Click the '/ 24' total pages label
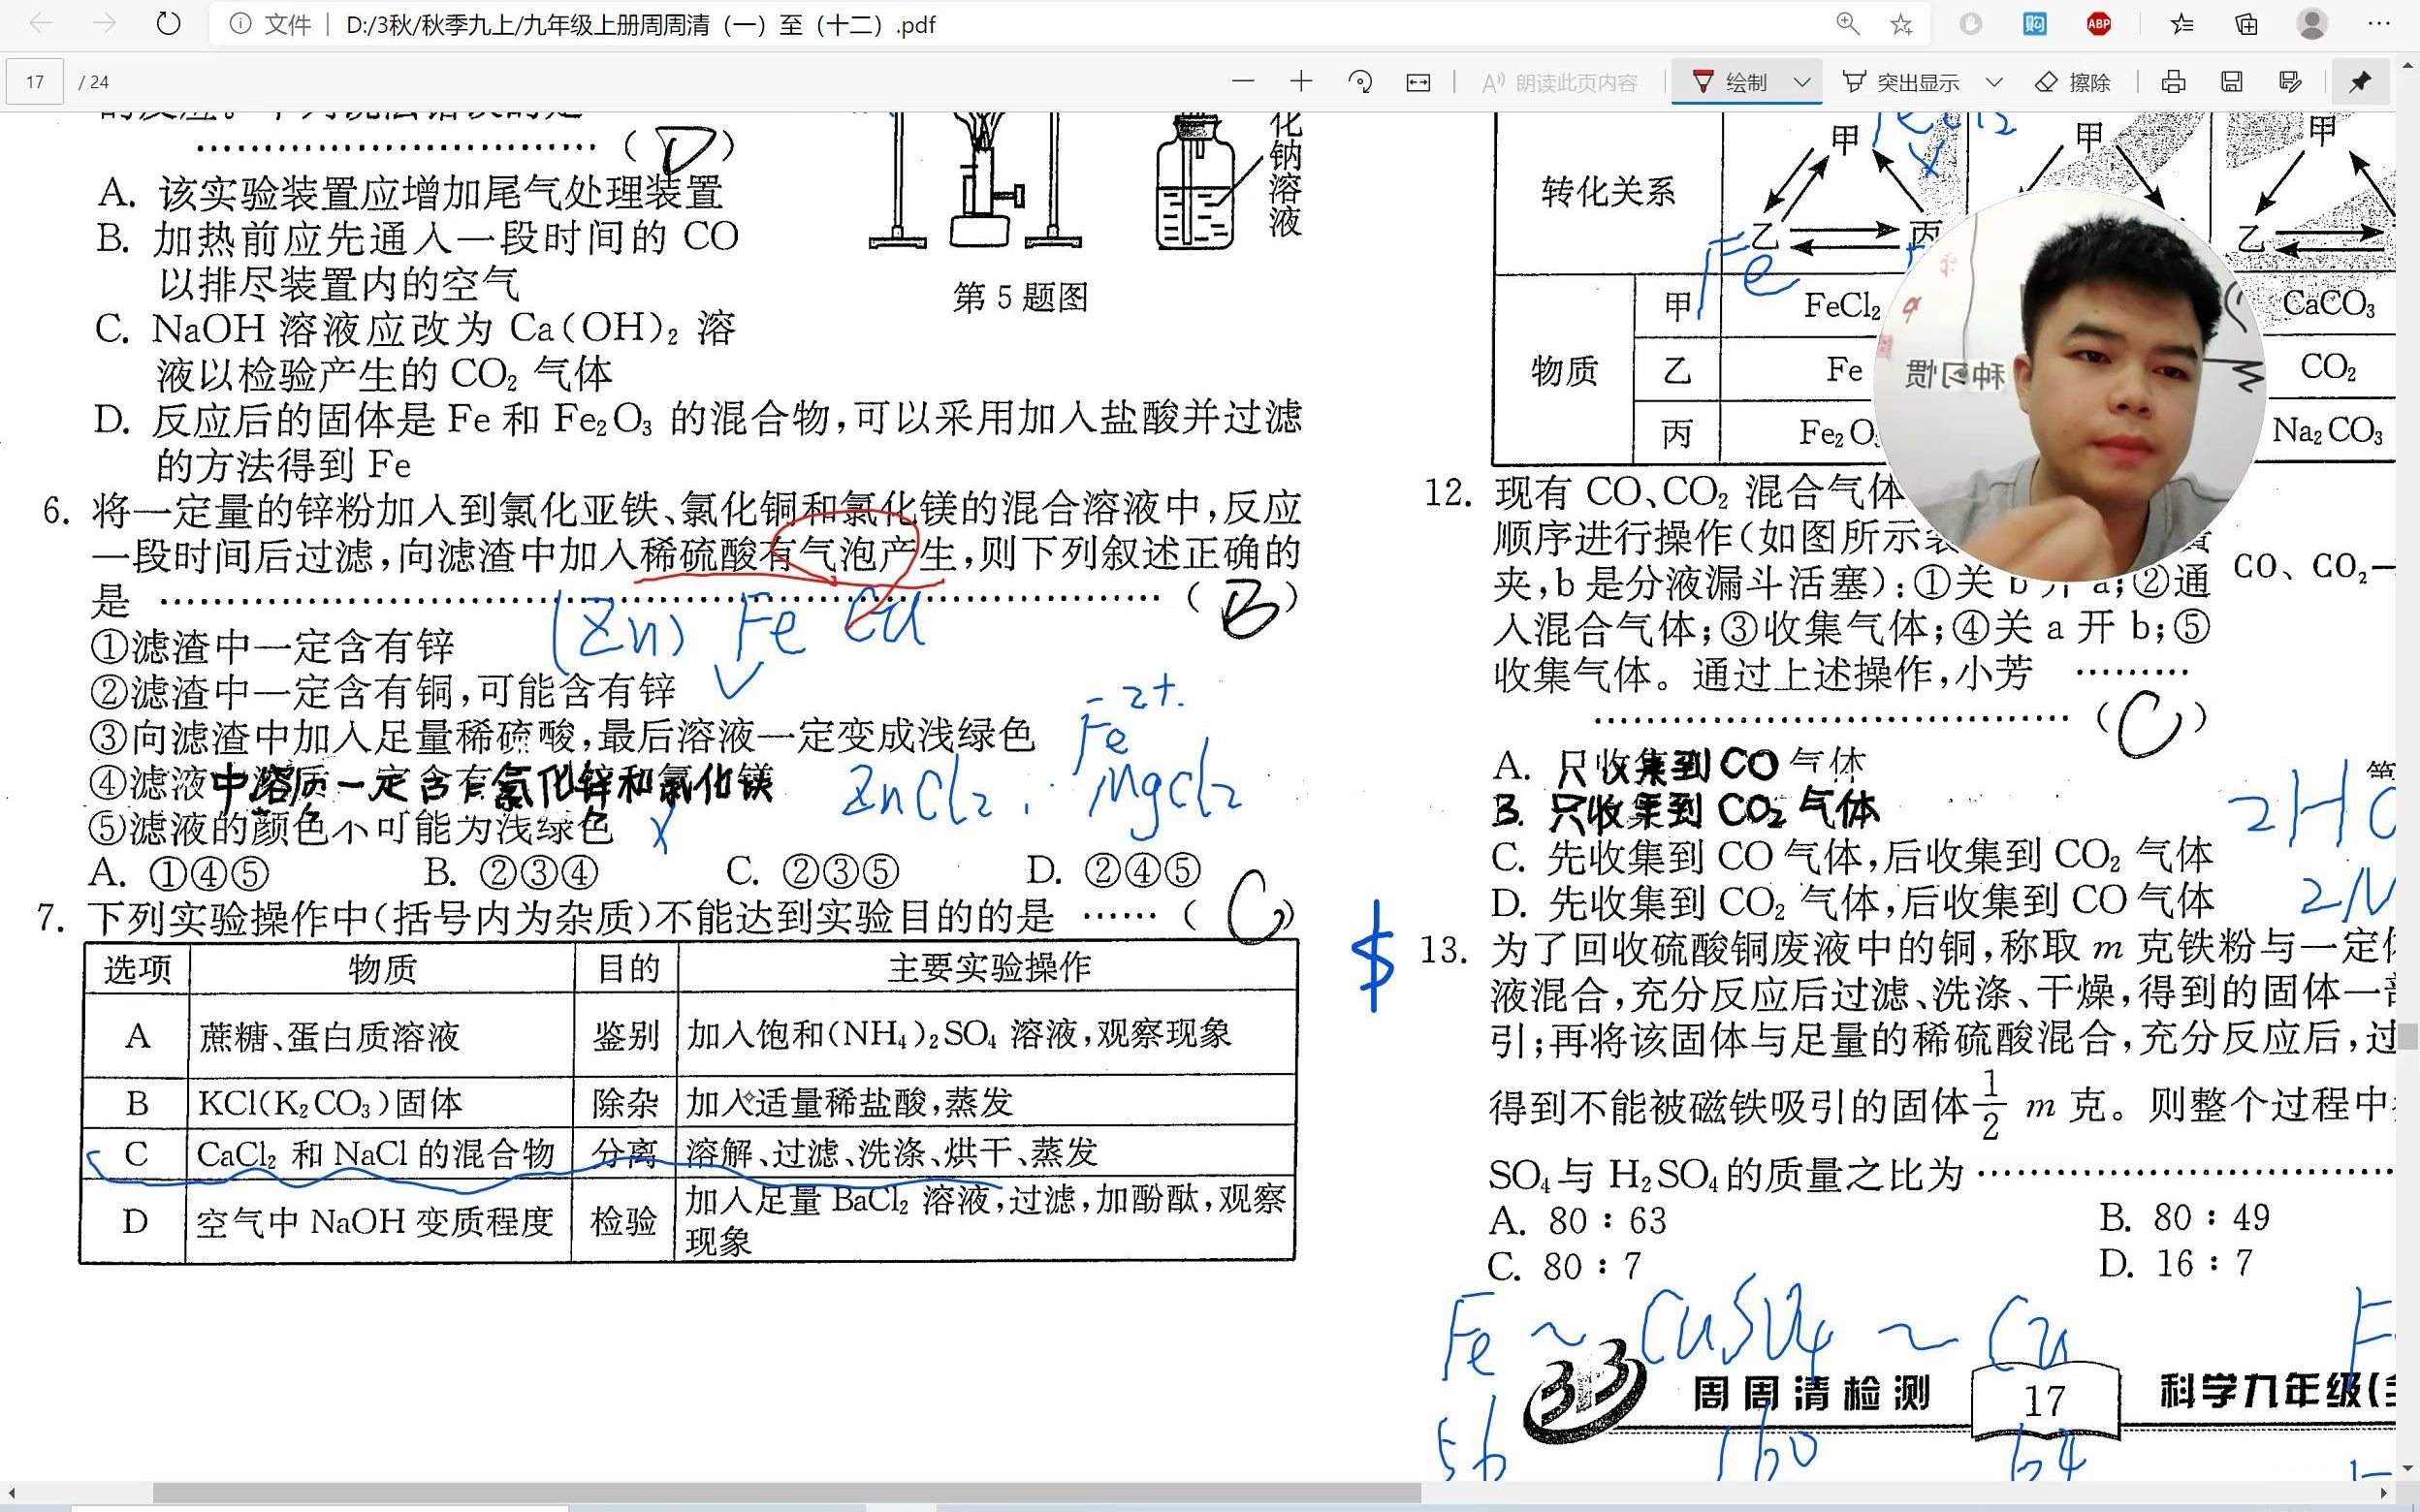 (94, 82)
